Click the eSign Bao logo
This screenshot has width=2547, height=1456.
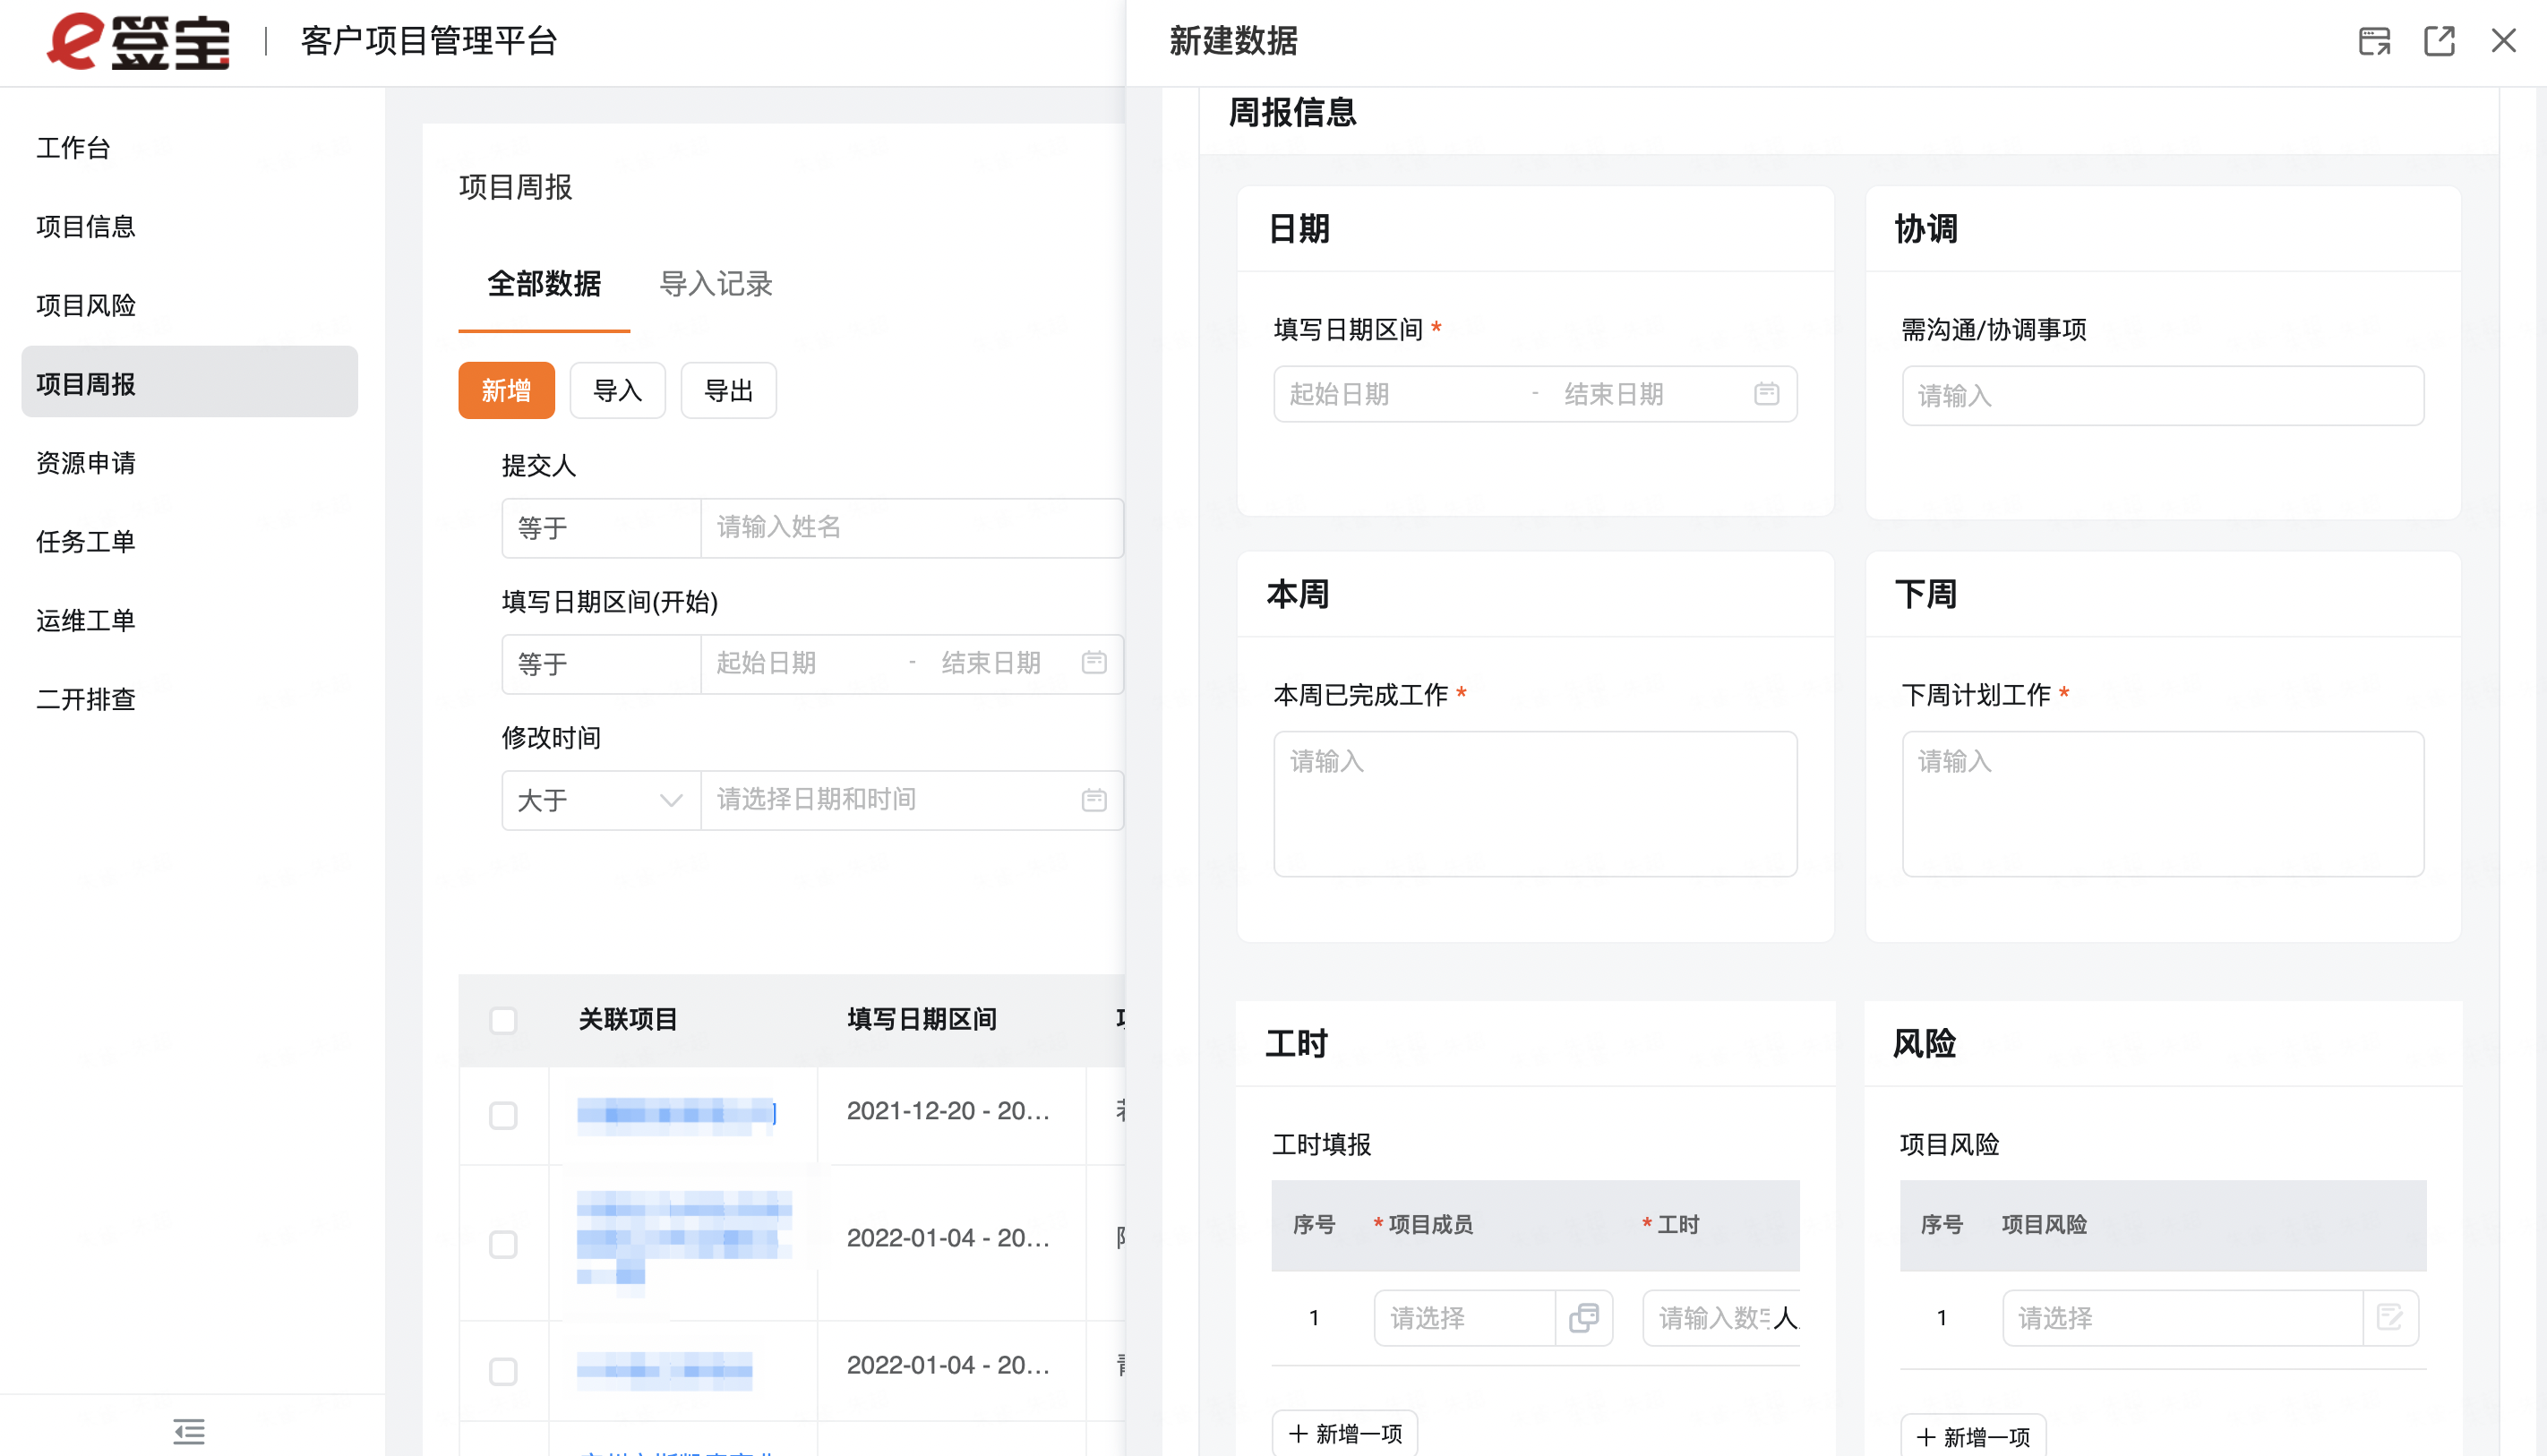[x=138, y=41]
